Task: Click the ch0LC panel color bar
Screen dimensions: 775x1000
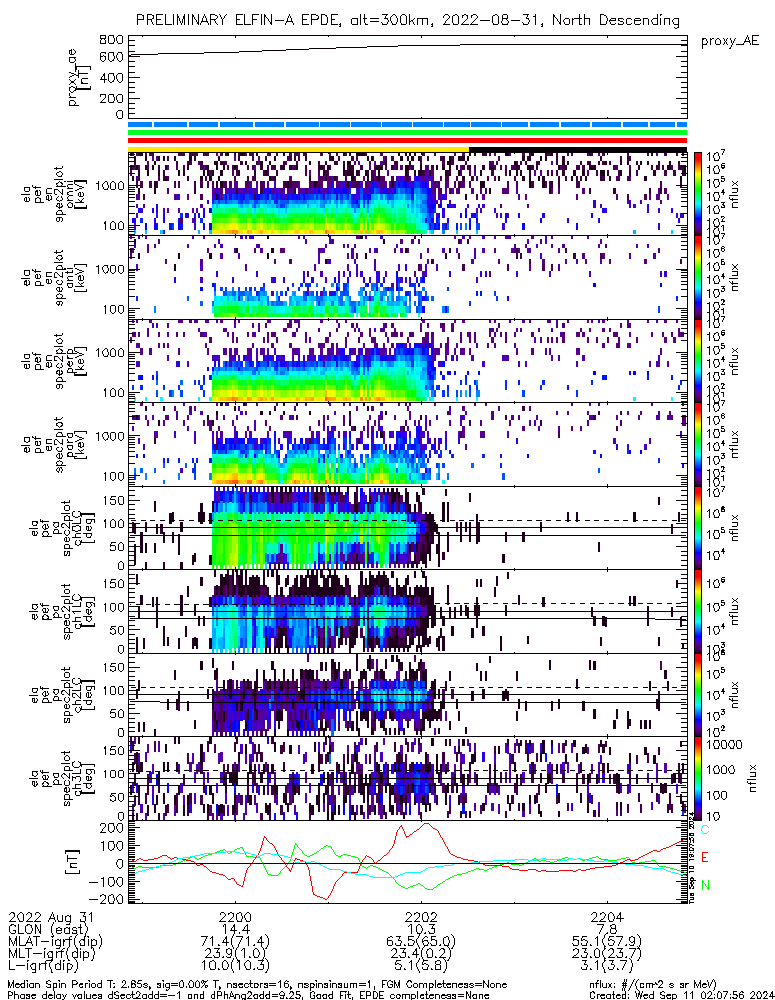Action: (698, 528)
